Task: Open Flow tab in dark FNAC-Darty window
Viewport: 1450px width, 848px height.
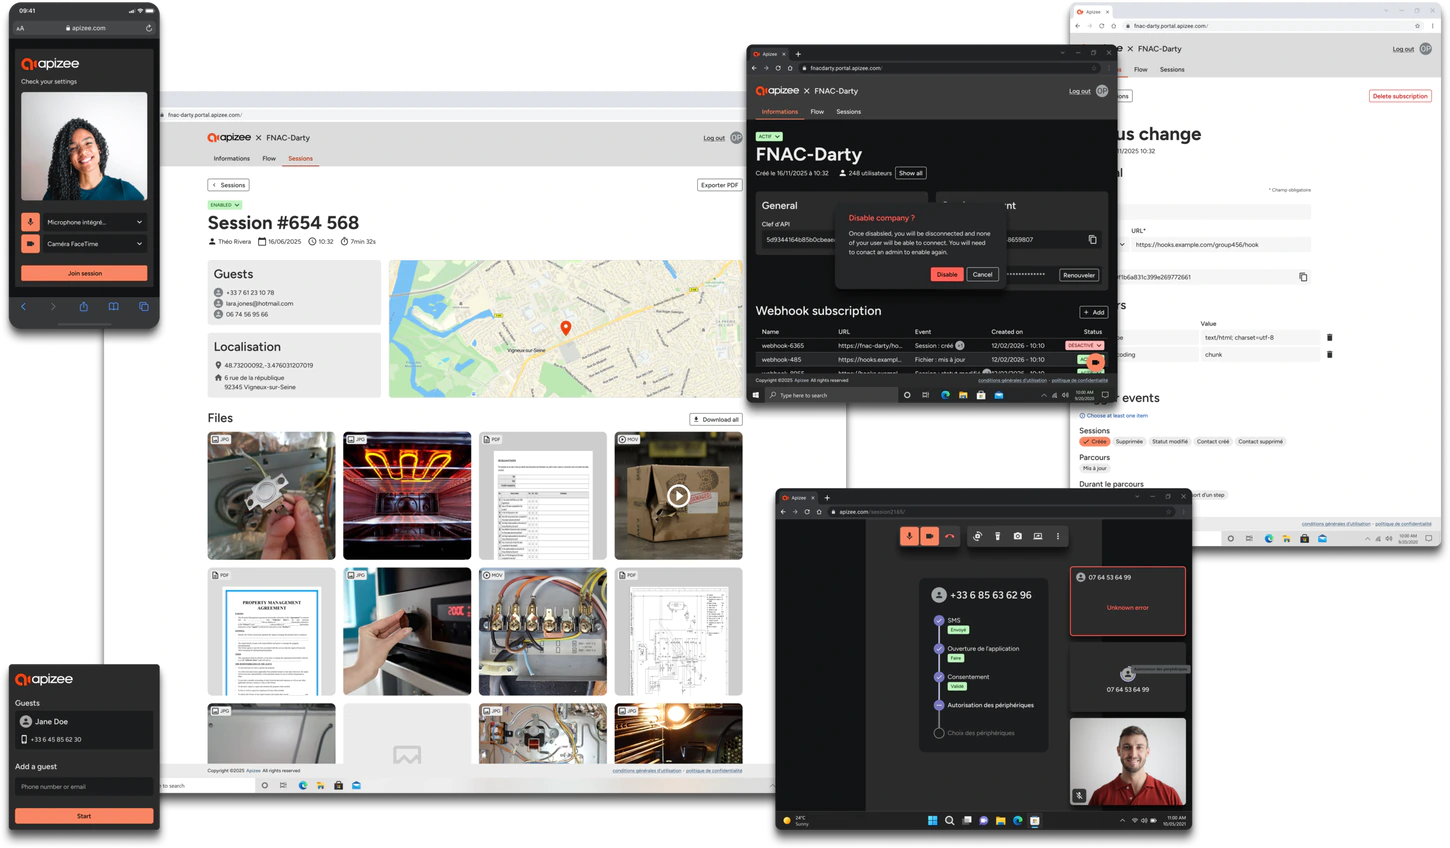Action: click(x=817, y=112)
